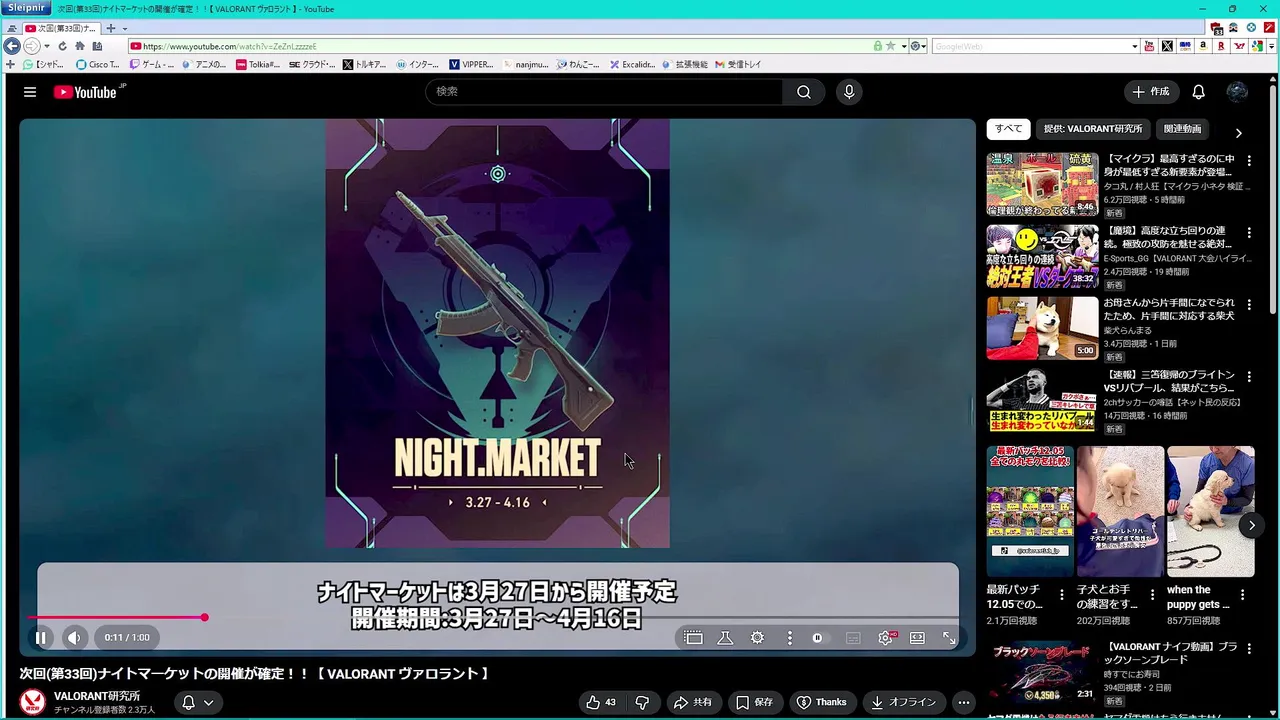
Task: Click the flask experiment icon in player
Action: pyautogui.click(x=725, y=637)
